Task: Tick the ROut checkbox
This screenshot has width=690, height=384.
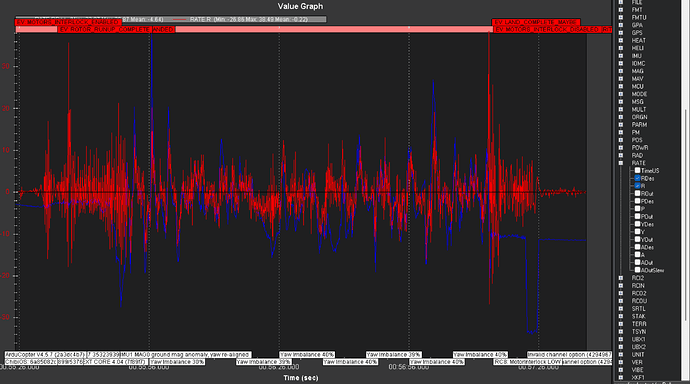Action: pyautogui.click(x=637, y=193)
